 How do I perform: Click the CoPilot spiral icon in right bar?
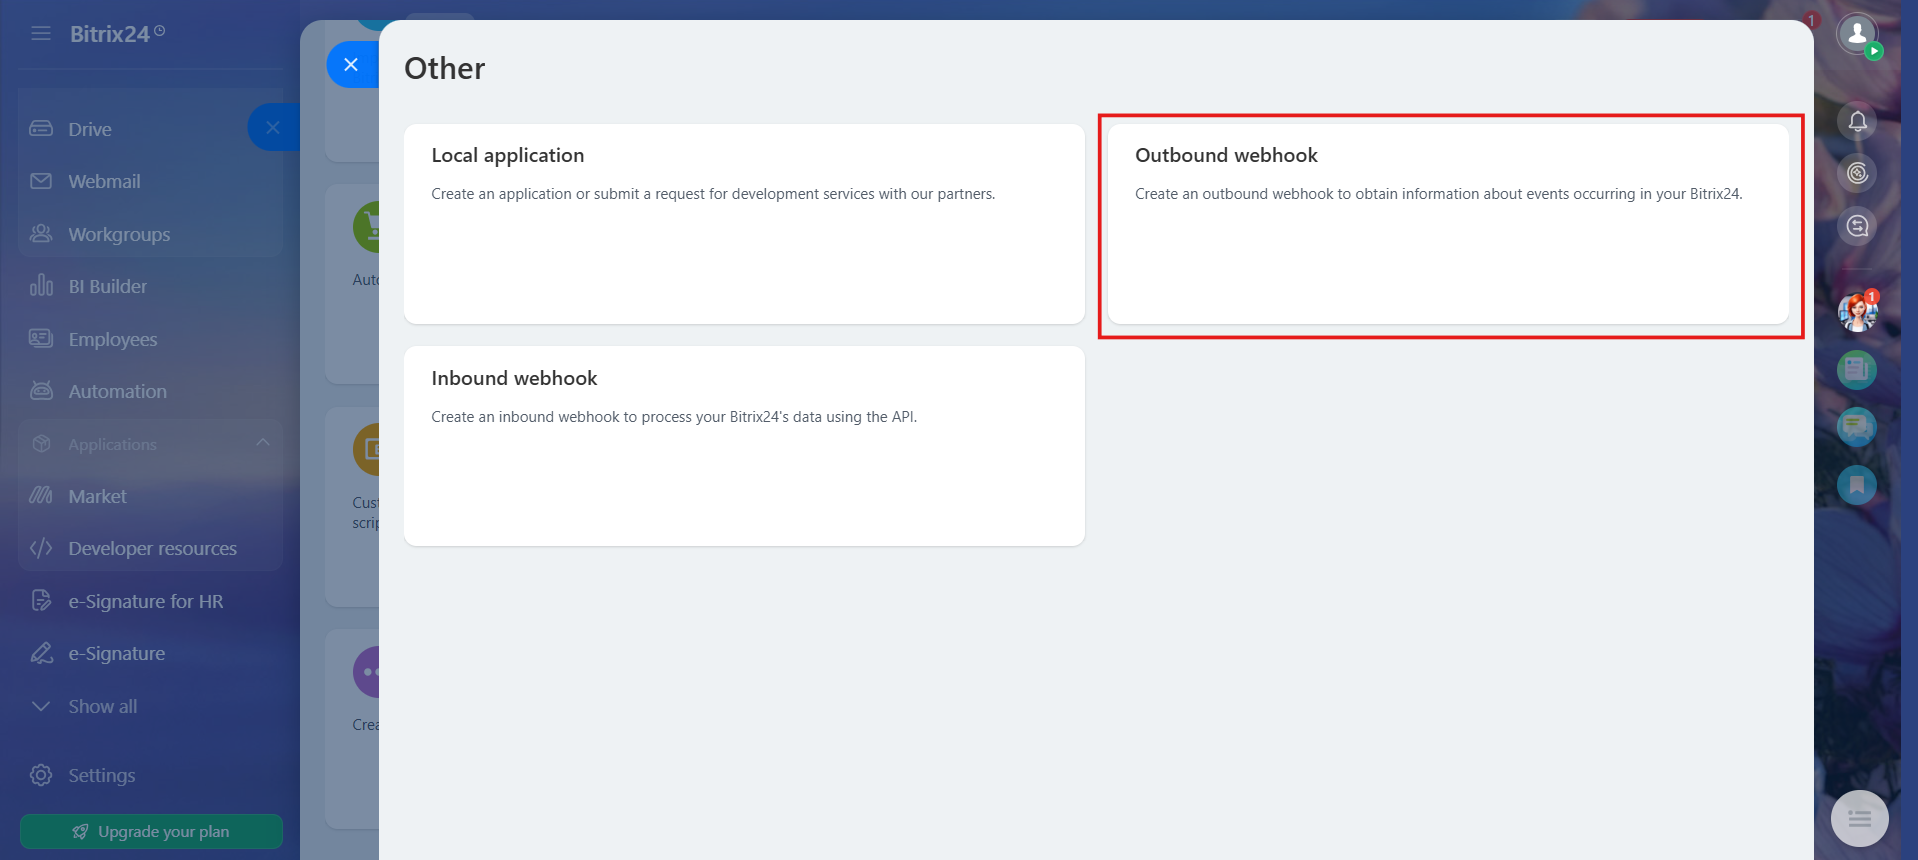[x=1857, y=173]
